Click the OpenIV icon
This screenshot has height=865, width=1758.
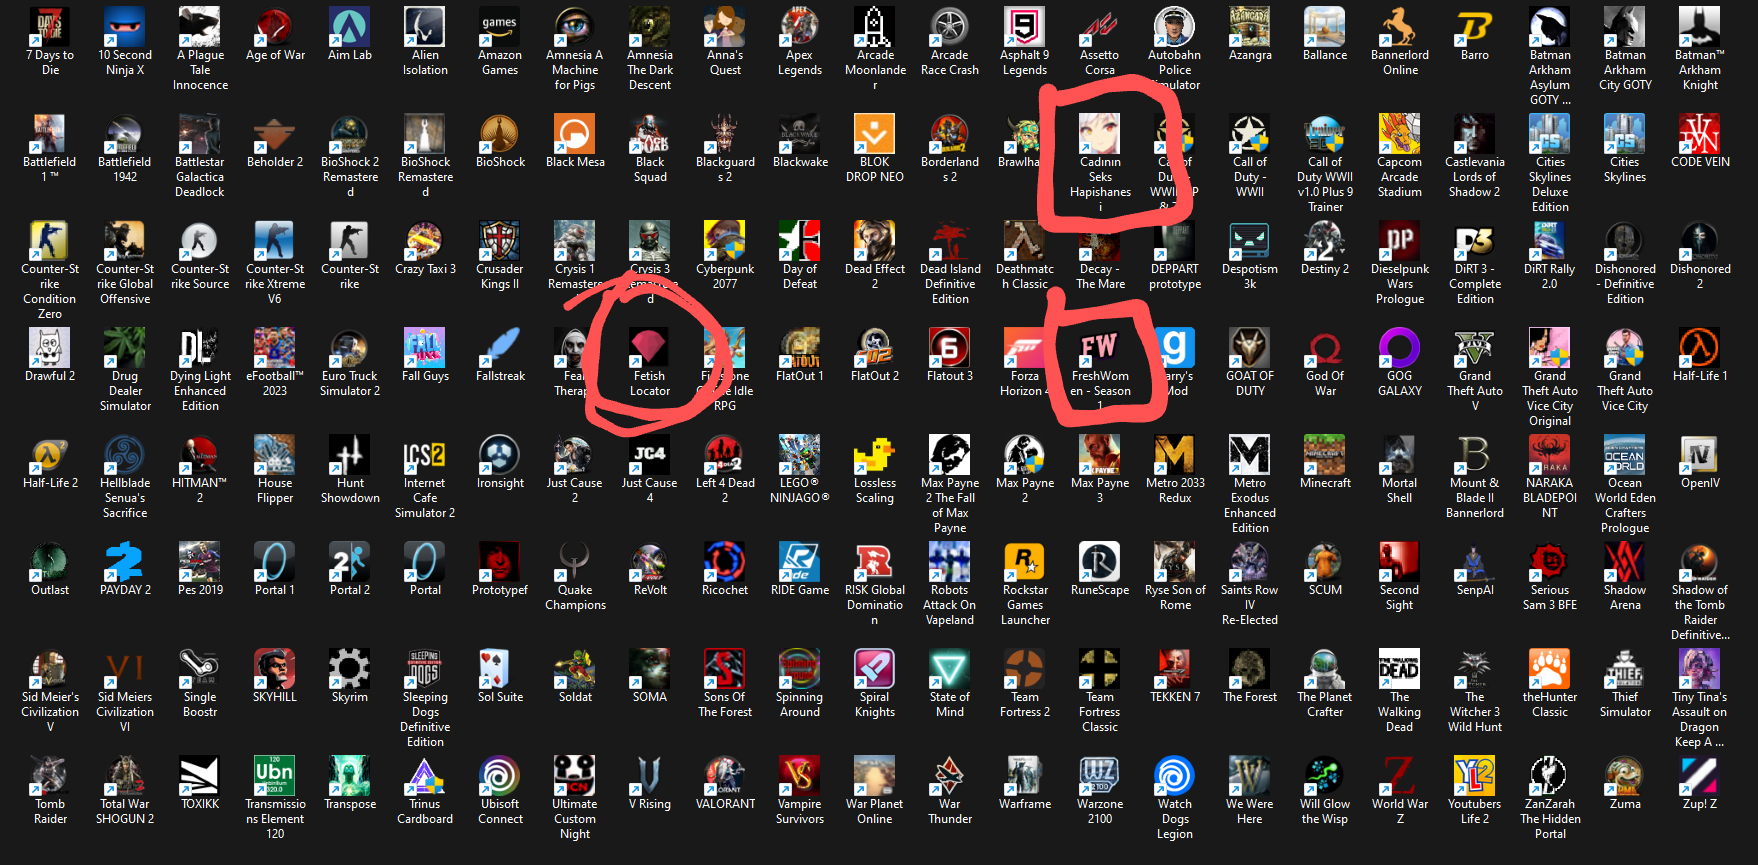click(x=1700, y=454)
